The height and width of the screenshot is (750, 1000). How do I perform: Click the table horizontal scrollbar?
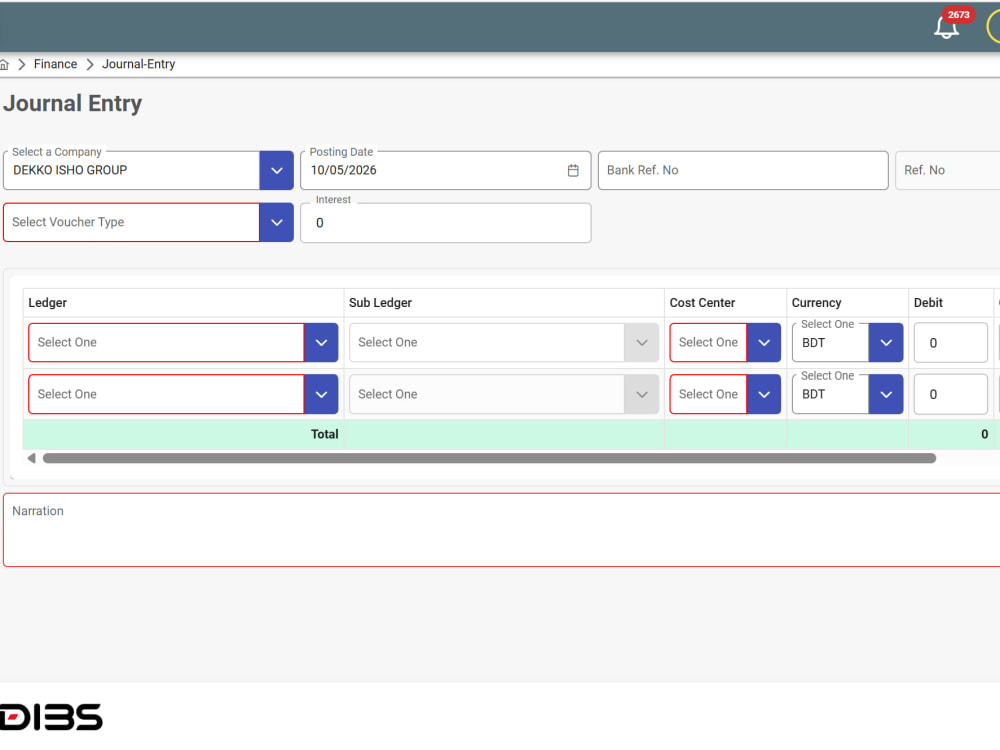click(489, 458)
